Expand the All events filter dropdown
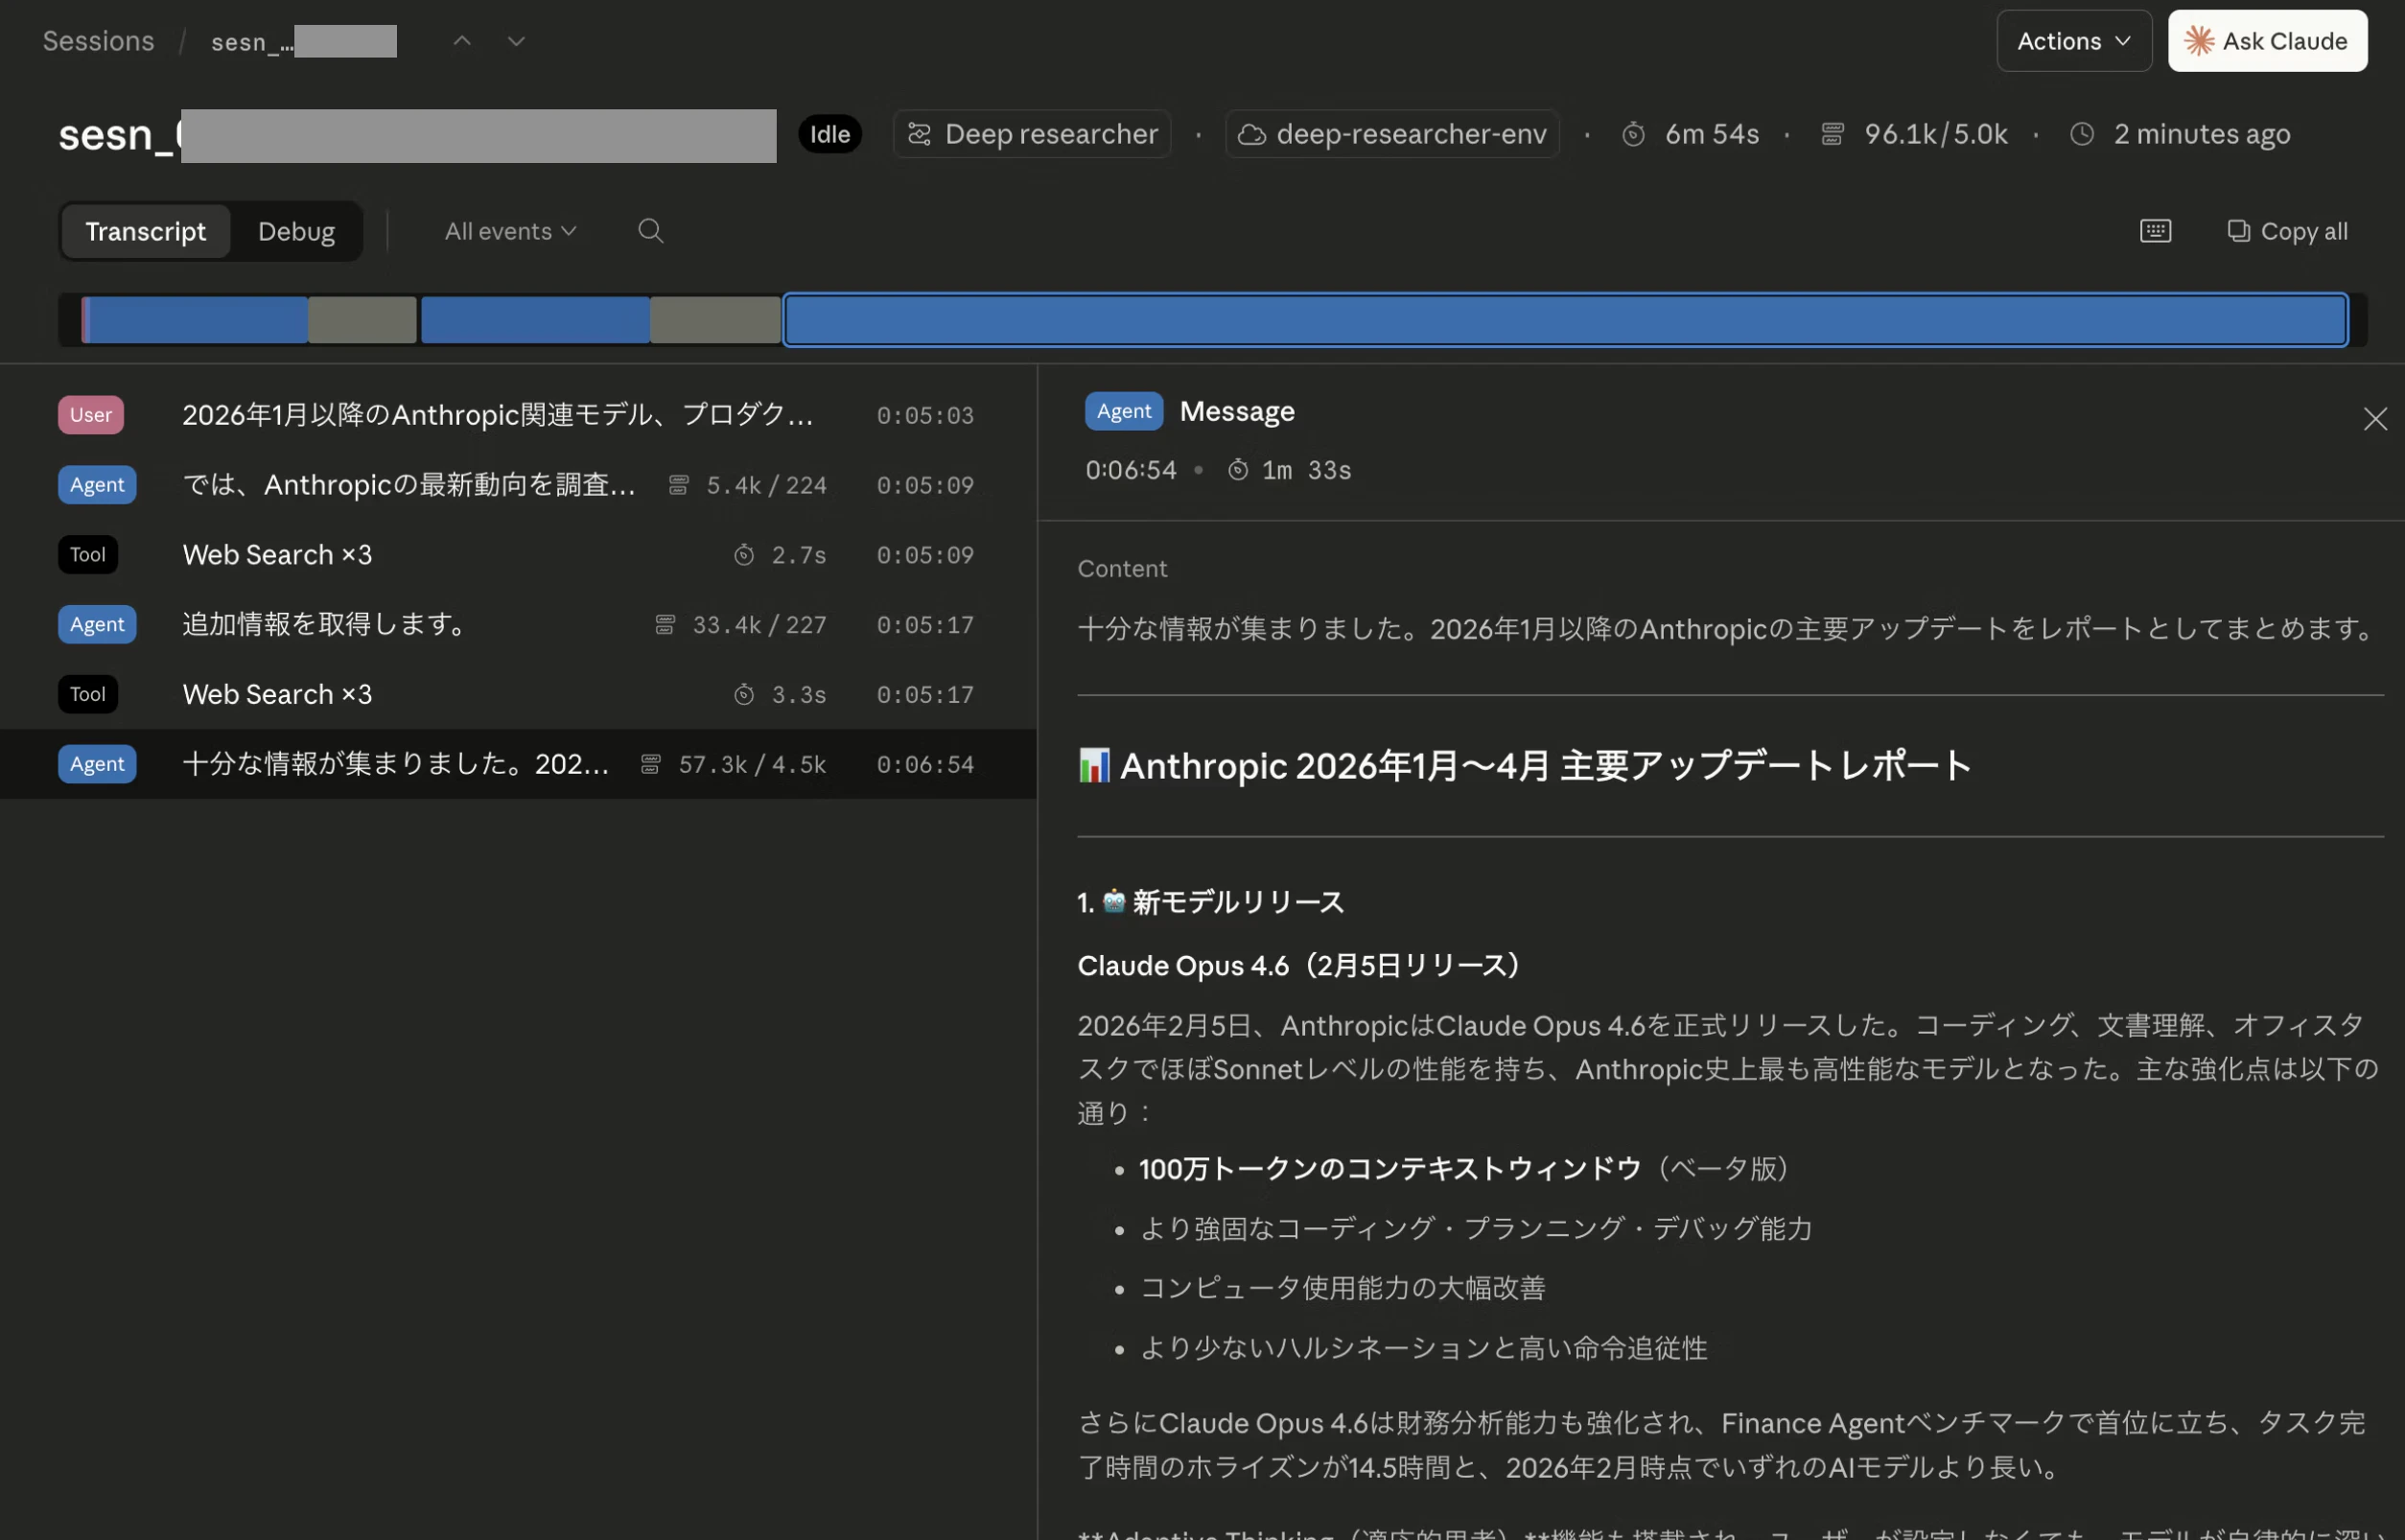 click(x=510, y=231)
